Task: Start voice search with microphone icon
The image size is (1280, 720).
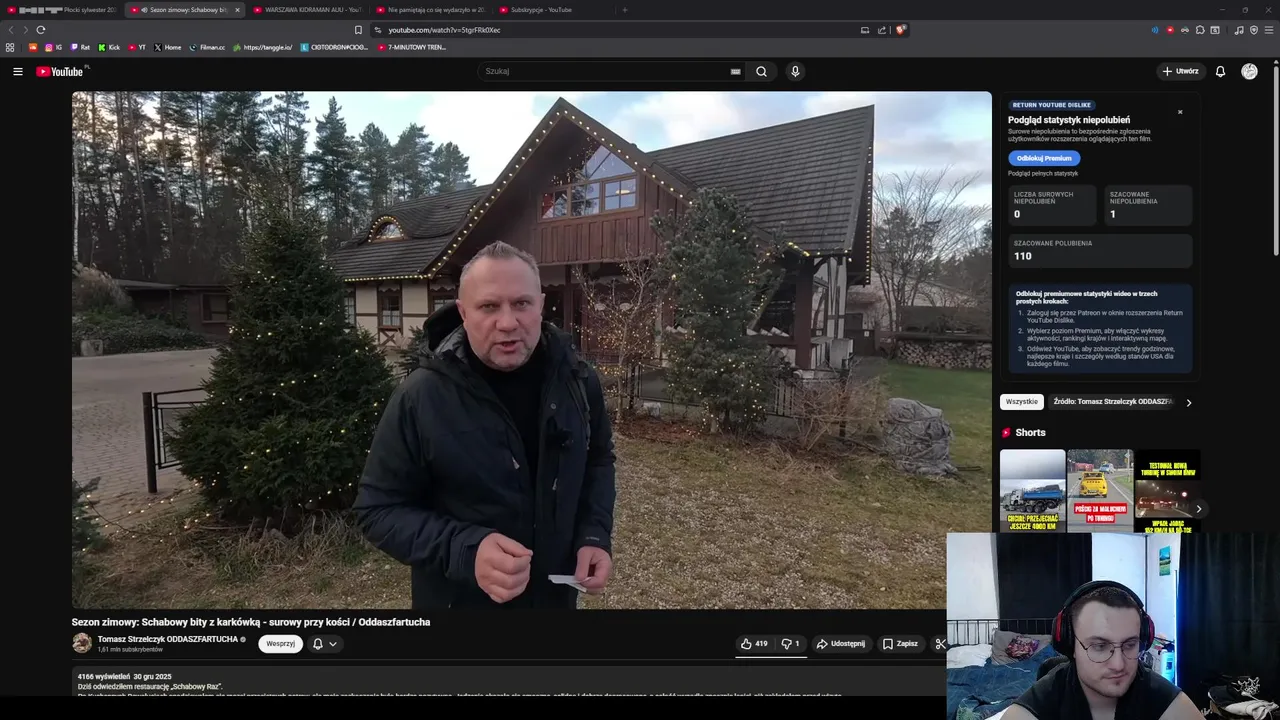Action: click(x=795, y=71)
